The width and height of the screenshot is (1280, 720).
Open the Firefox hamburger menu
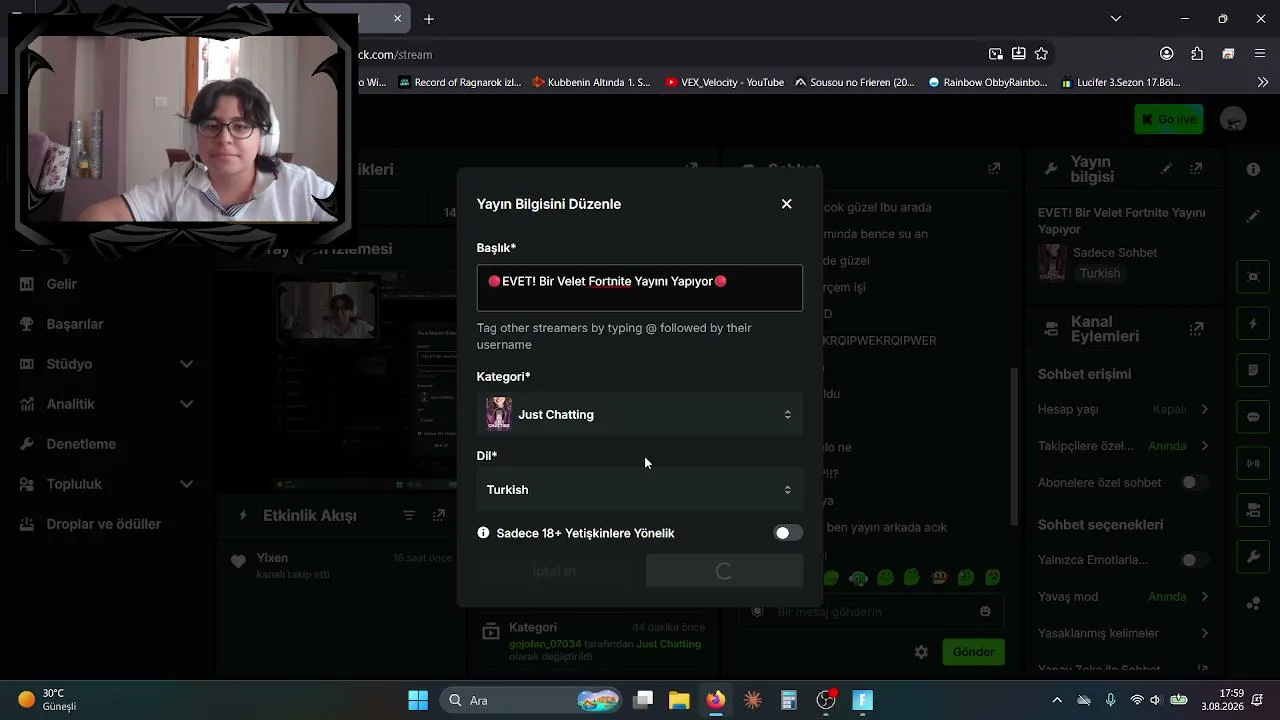(1260, 54)
